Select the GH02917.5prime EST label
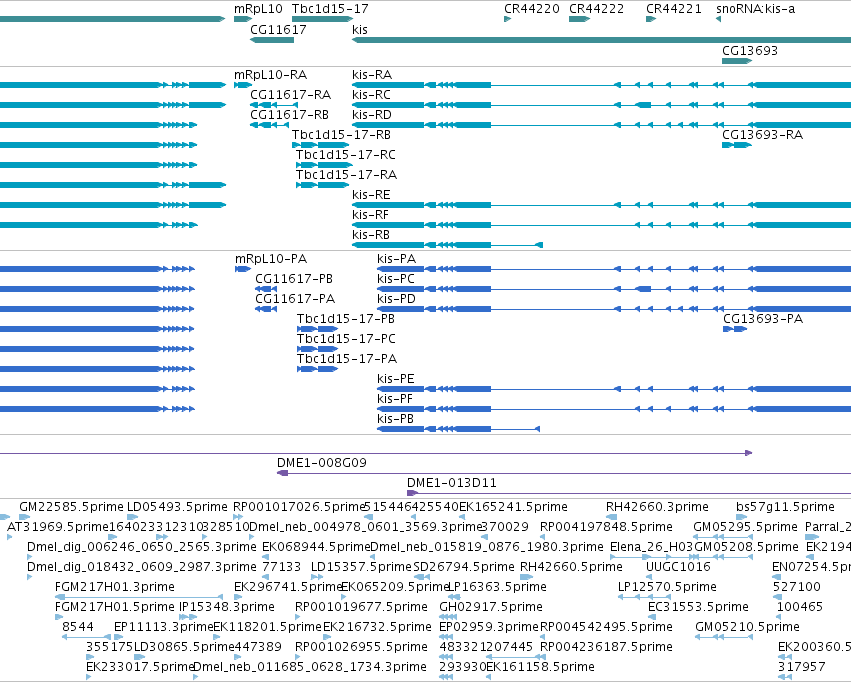Viewport: 851px width, 682px height. [x=491, y=607]
